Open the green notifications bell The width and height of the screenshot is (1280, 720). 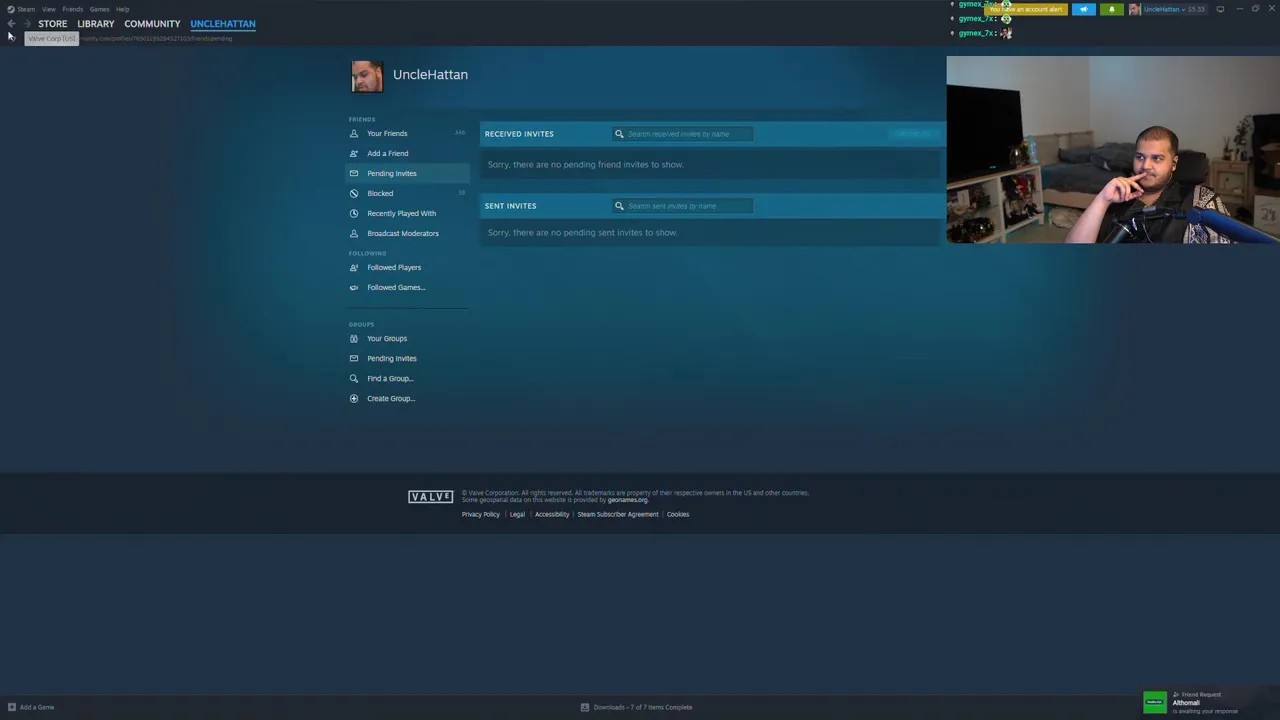(1111, 9)
